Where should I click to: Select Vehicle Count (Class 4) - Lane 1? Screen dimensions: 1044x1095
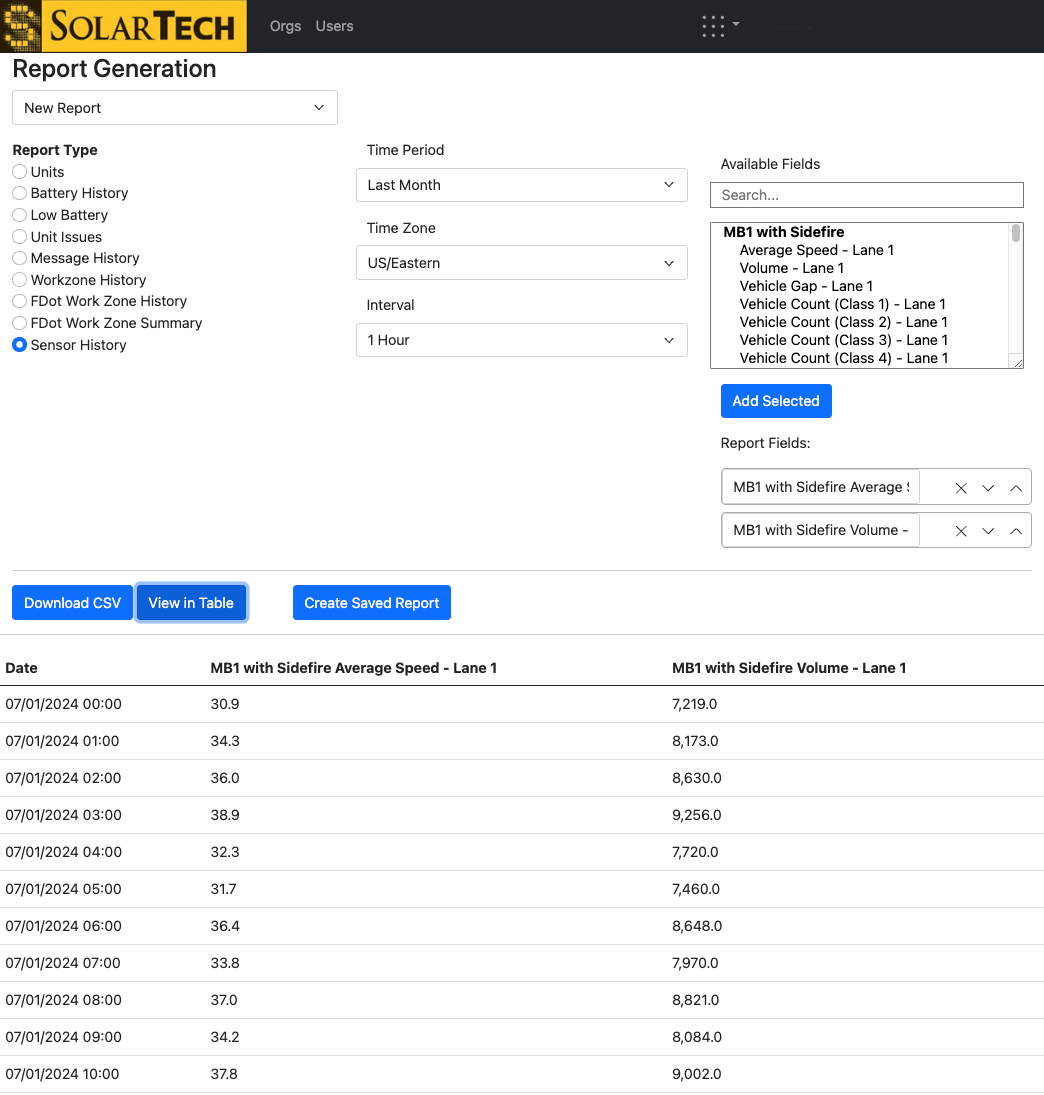click(x=844, y=358)
